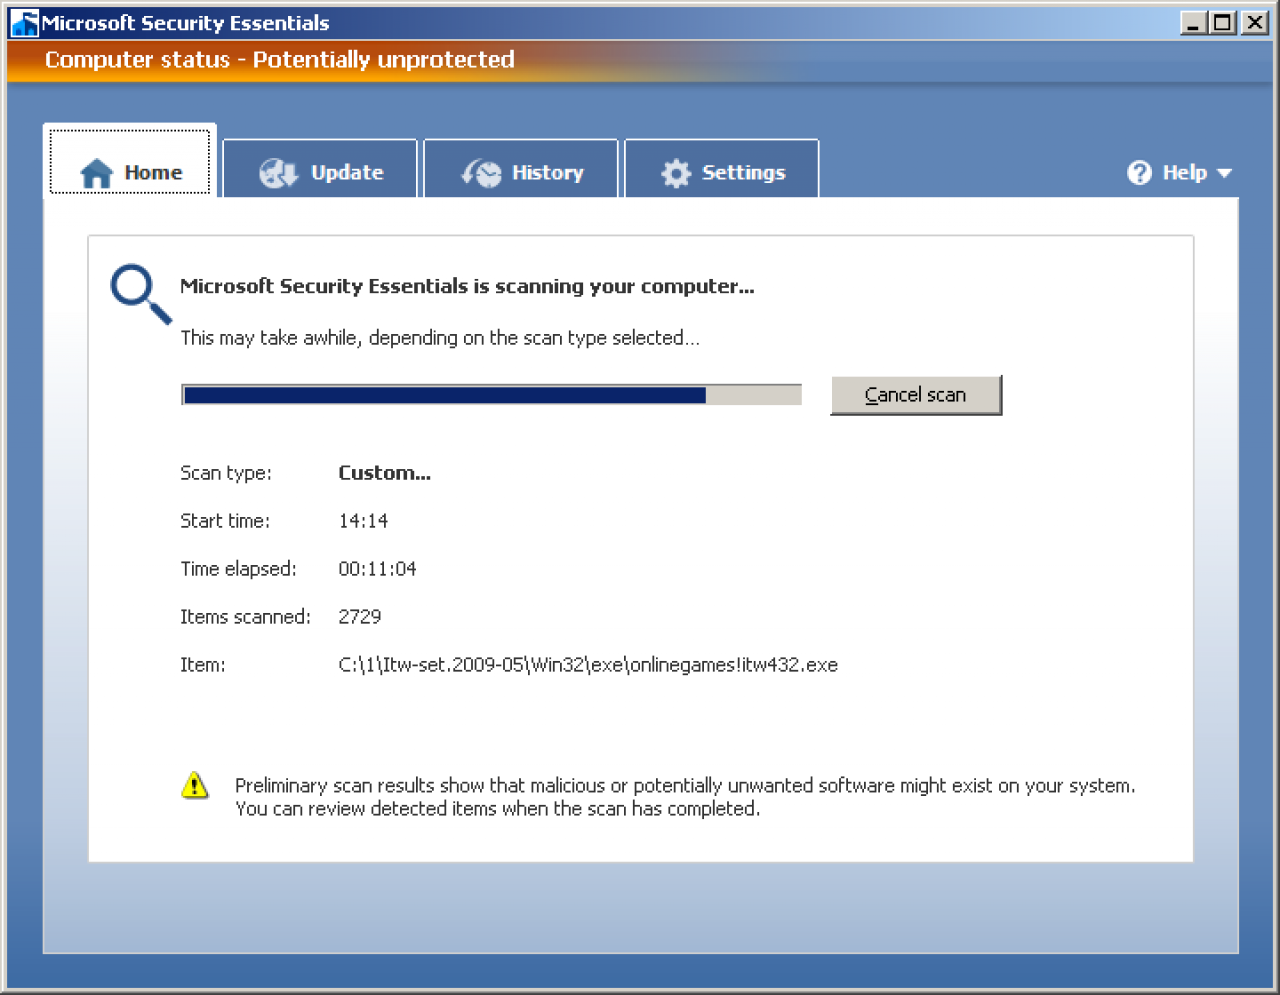Viewport: 1280px width, 995px height.
Task: Click the Home tab house icon
Action: pos(96,173)
